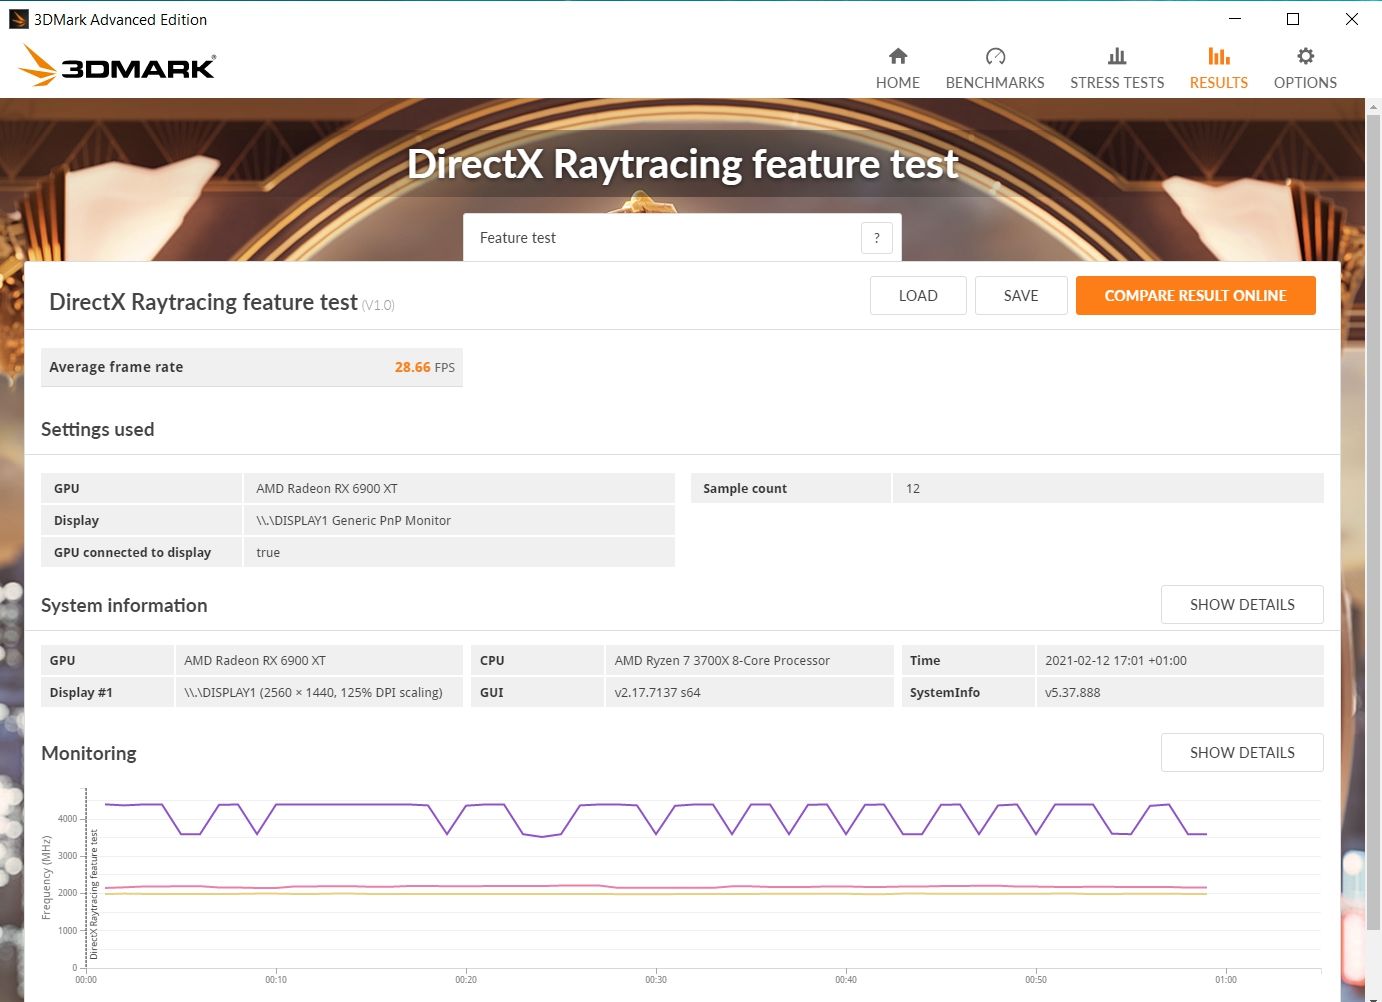
Task: Close the 3DMark window
Action: pyautogui.click(x=1351, y=19)
